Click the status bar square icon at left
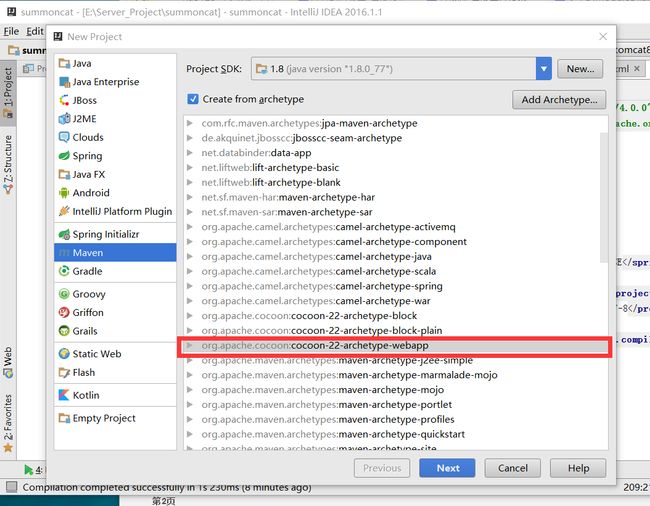This screenshot has width=650, height=506. click(12, 487)
